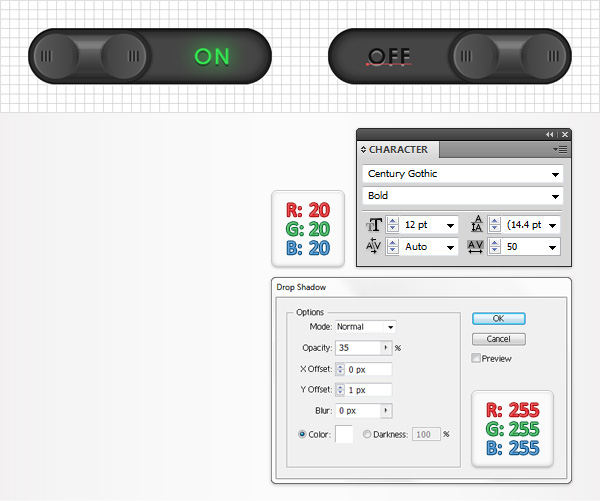
Task: Click the font size icon
Action: pos(374,225)
